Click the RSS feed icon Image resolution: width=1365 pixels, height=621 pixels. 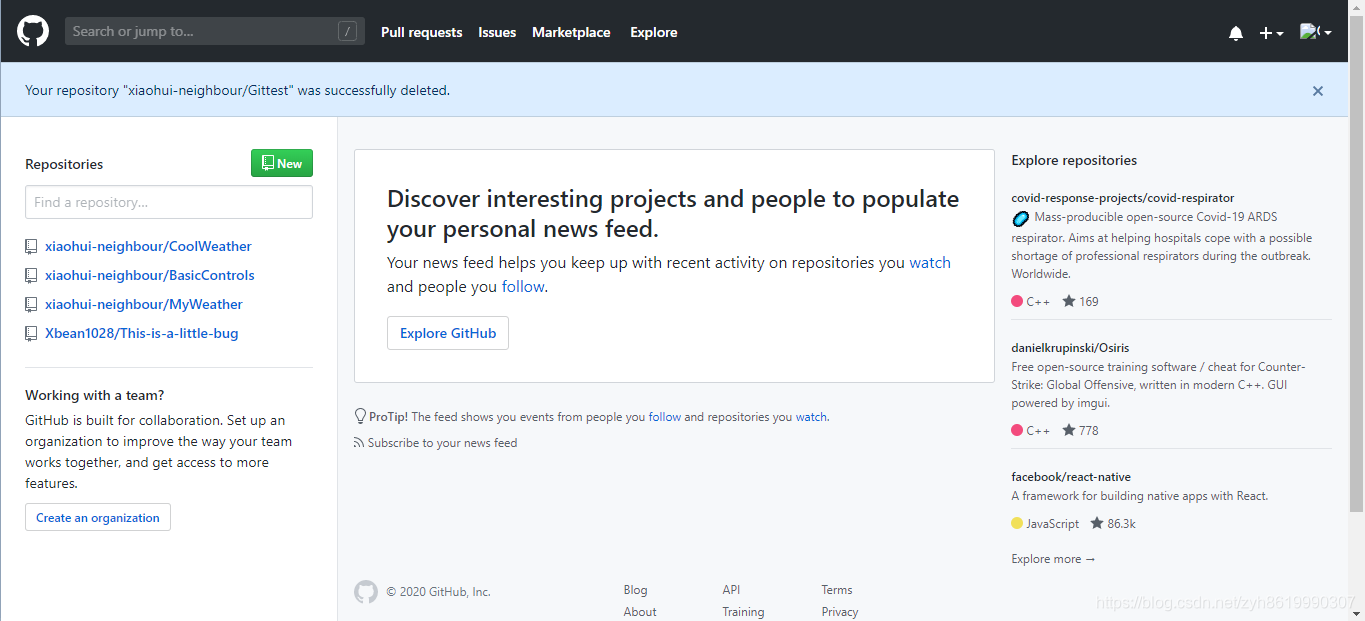point(359,443)
